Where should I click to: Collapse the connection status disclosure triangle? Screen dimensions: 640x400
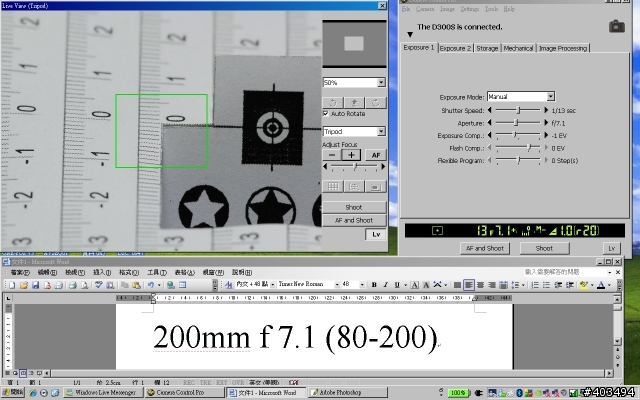click(410, 35)
